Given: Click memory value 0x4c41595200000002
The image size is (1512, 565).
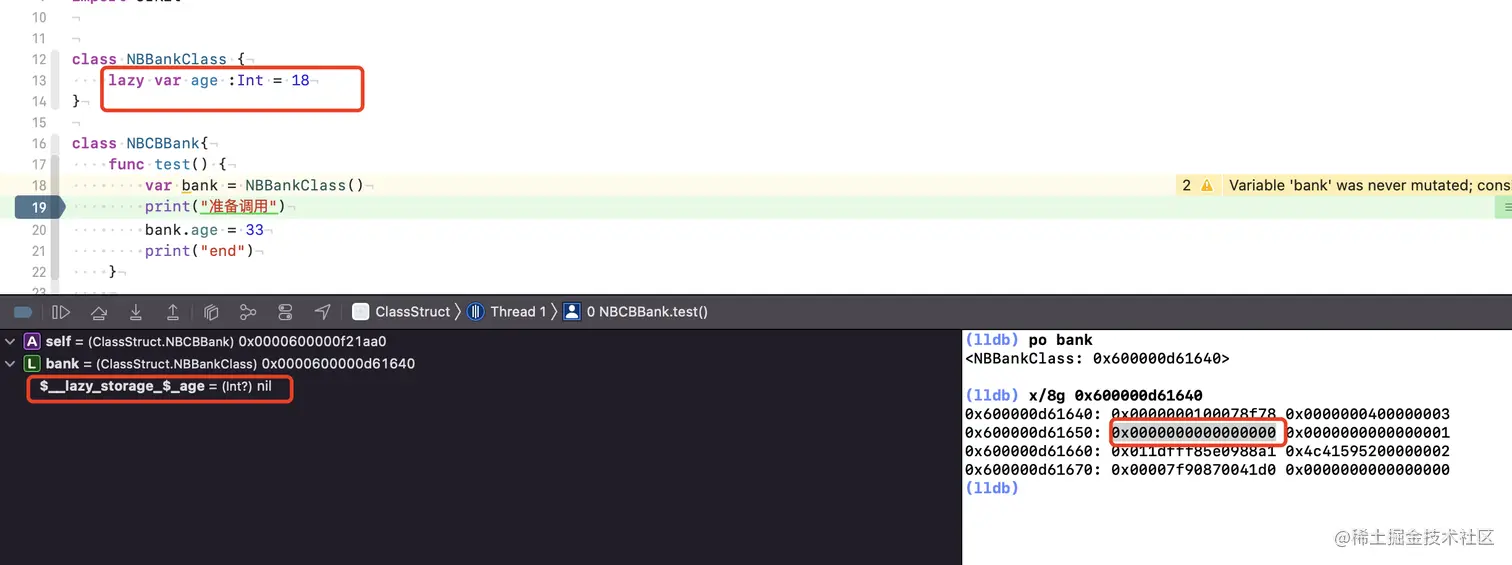Looking at the screenshot, I should [1367, 451].
